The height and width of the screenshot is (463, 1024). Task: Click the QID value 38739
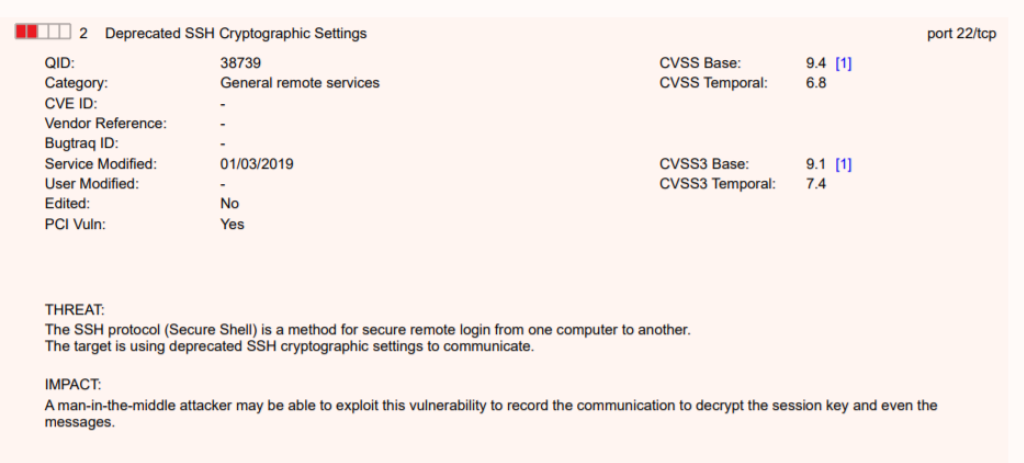pos(241,63)
